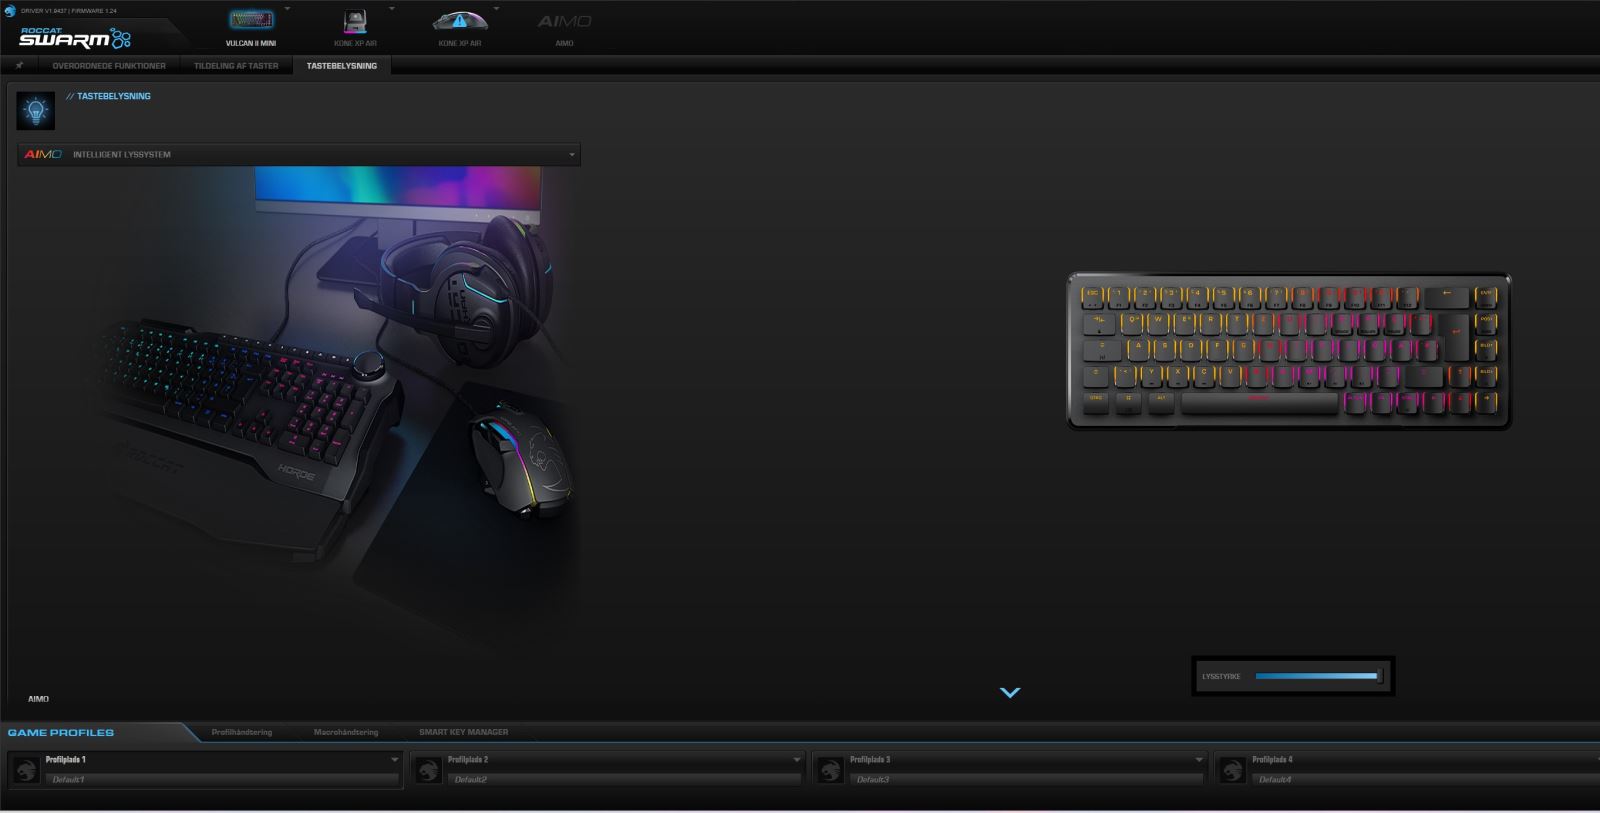Switch to Overordnede Funktioner tab

pyautogui.click(x=109, y=66)
